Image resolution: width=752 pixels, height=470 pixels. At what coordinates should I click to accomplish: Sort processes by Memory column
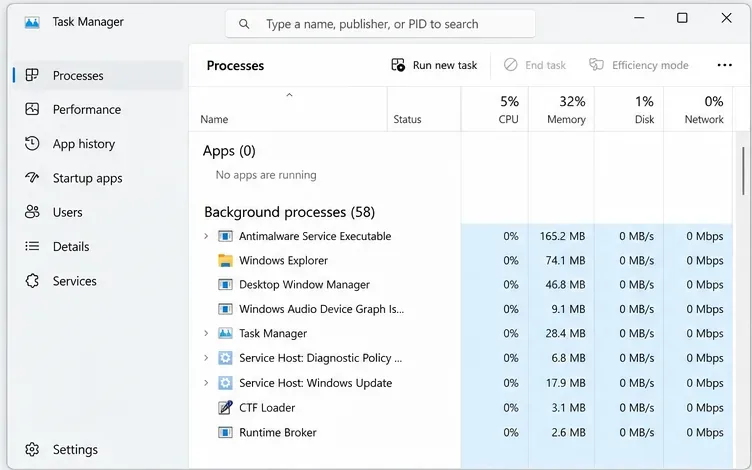click(x=562, y=109)
